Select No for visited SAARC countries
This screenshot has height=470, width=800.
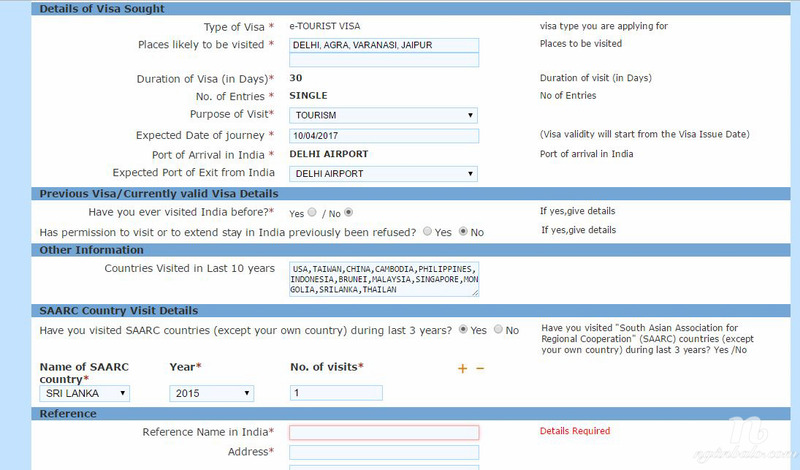(x=498, y=330)
